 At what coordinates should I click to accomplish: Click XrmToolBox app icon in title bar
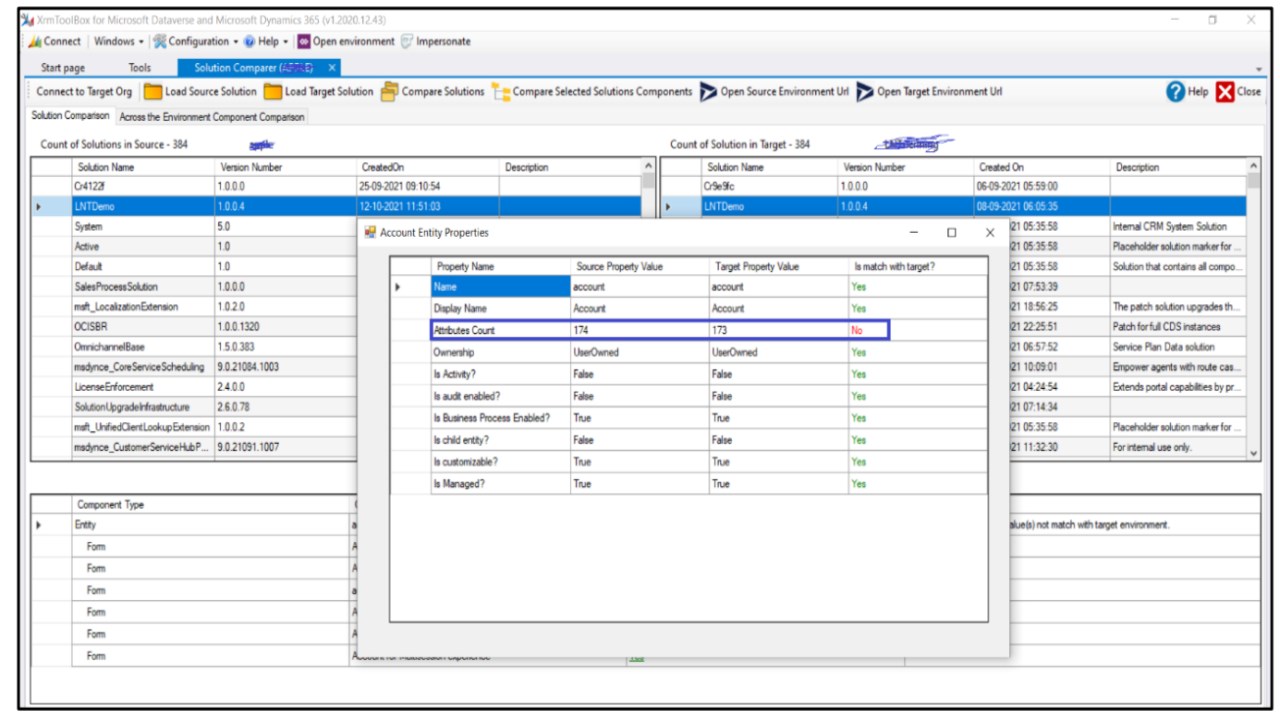[x=27, y=20]
